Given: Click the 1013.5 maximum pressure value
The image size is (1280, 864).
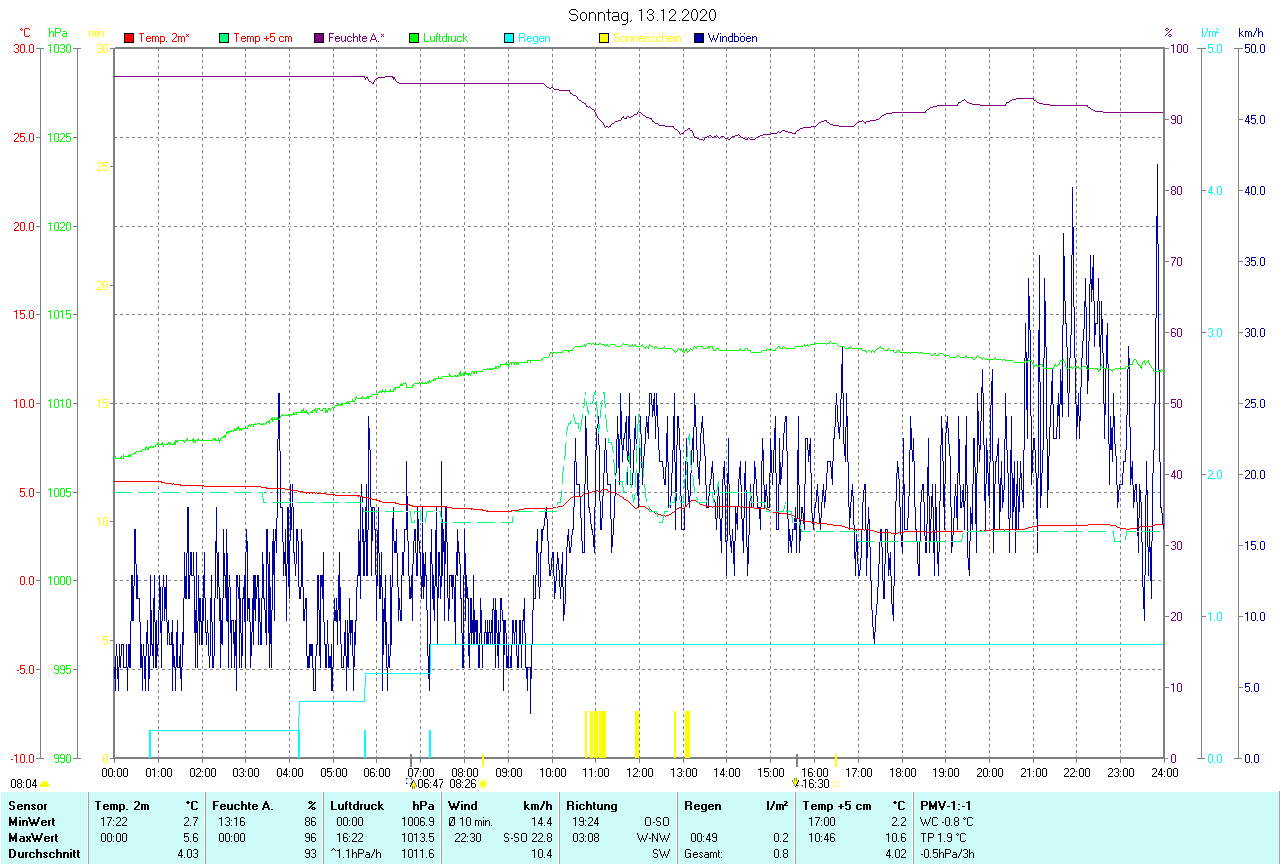Looking at the screenshot, I should click(417, 837).
